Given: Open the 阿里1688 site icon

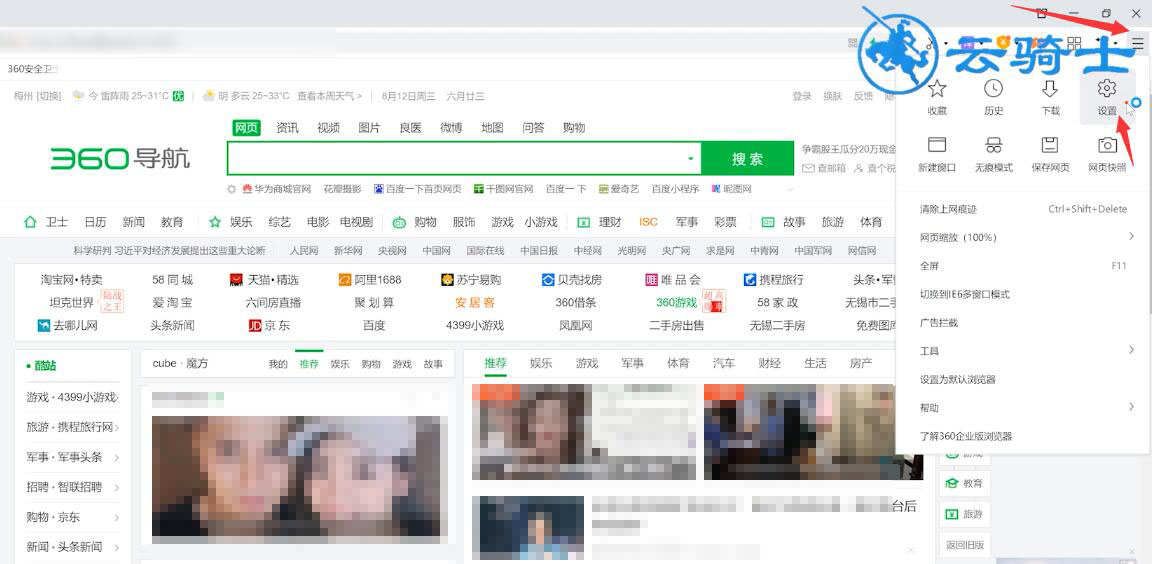Looking at the screenshot, I should tap(345, 280).
